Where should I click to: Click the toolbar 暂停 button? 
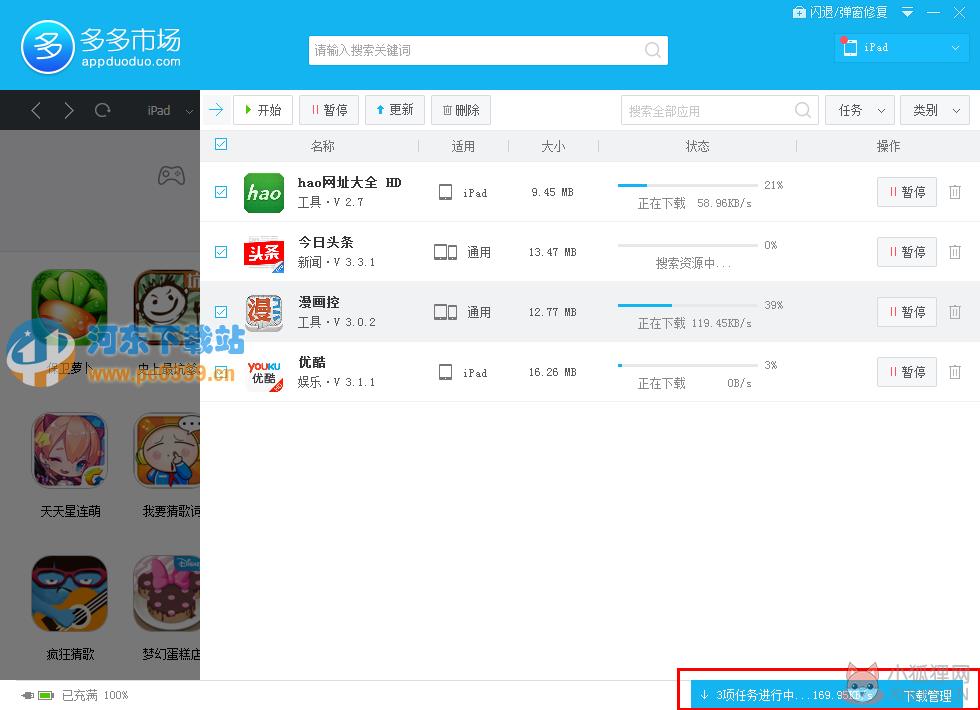pos(329,110)
